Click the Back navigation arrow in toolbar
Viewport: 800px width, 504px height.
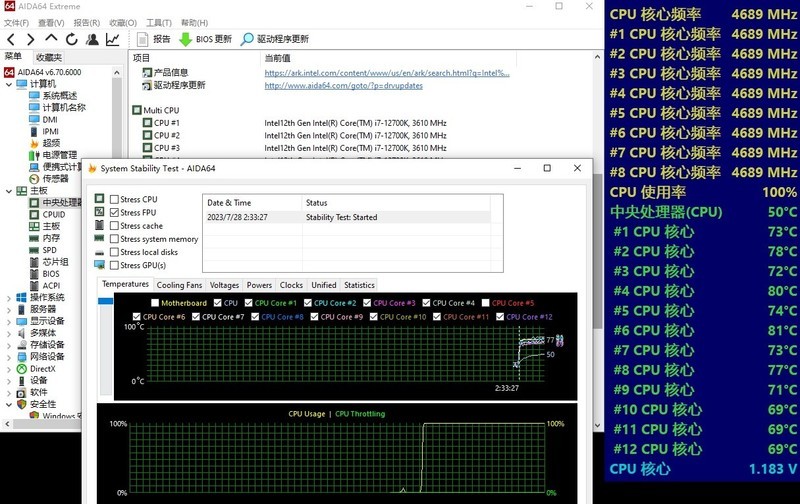(12, 39)
